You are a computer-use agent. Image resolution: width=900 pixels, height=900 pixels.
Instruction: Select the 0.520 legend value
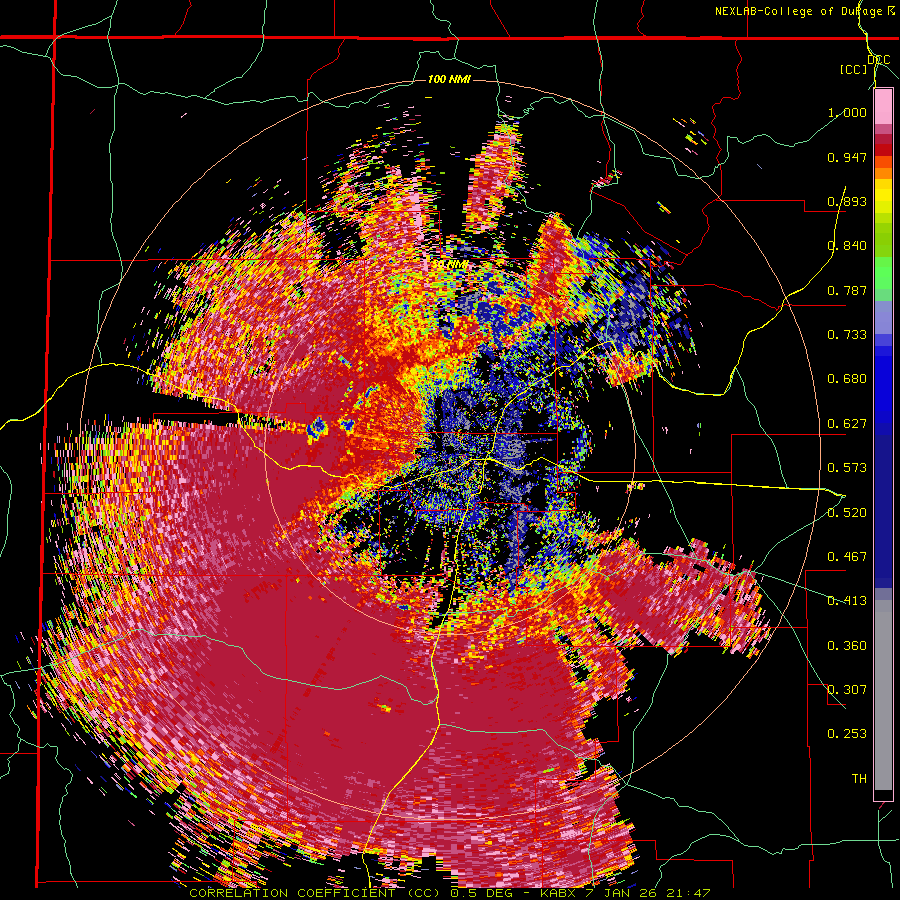[x=847, y=513]
